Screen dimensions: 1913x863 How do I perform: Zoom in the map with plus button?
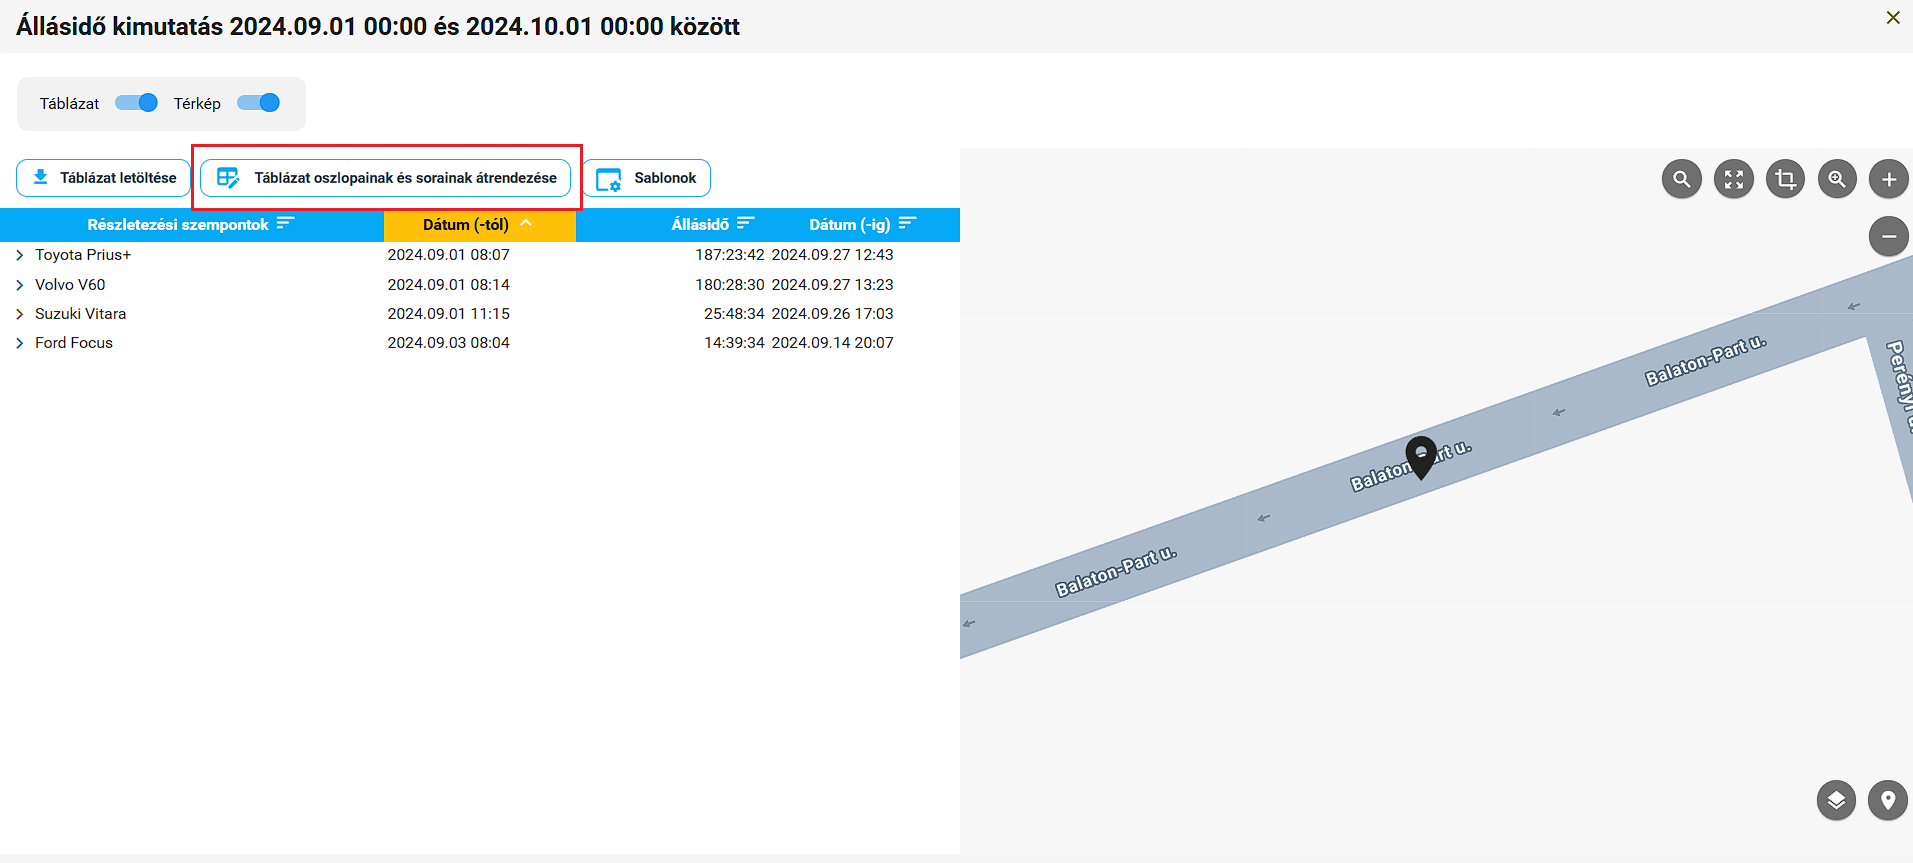(1888, 180)
